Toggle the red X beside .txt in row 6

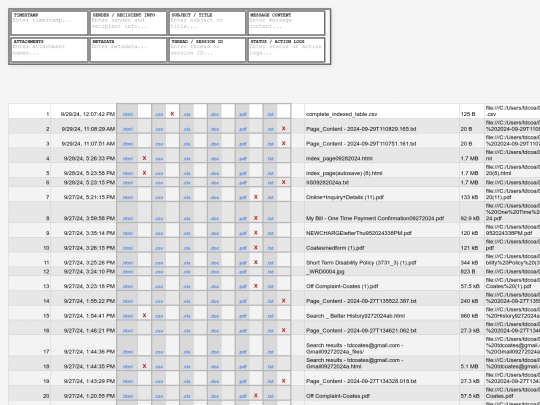(283, 182)
